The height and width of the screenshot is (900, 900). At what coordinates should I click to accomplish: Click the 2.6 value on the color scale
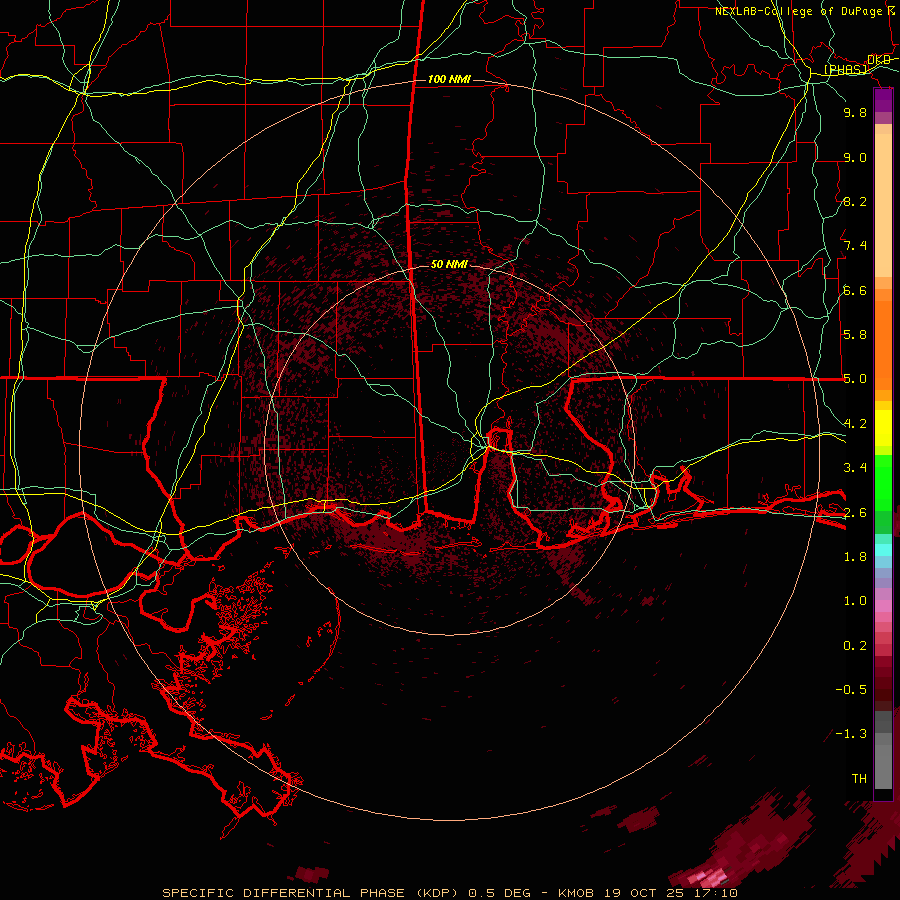(x=855, y=513)
